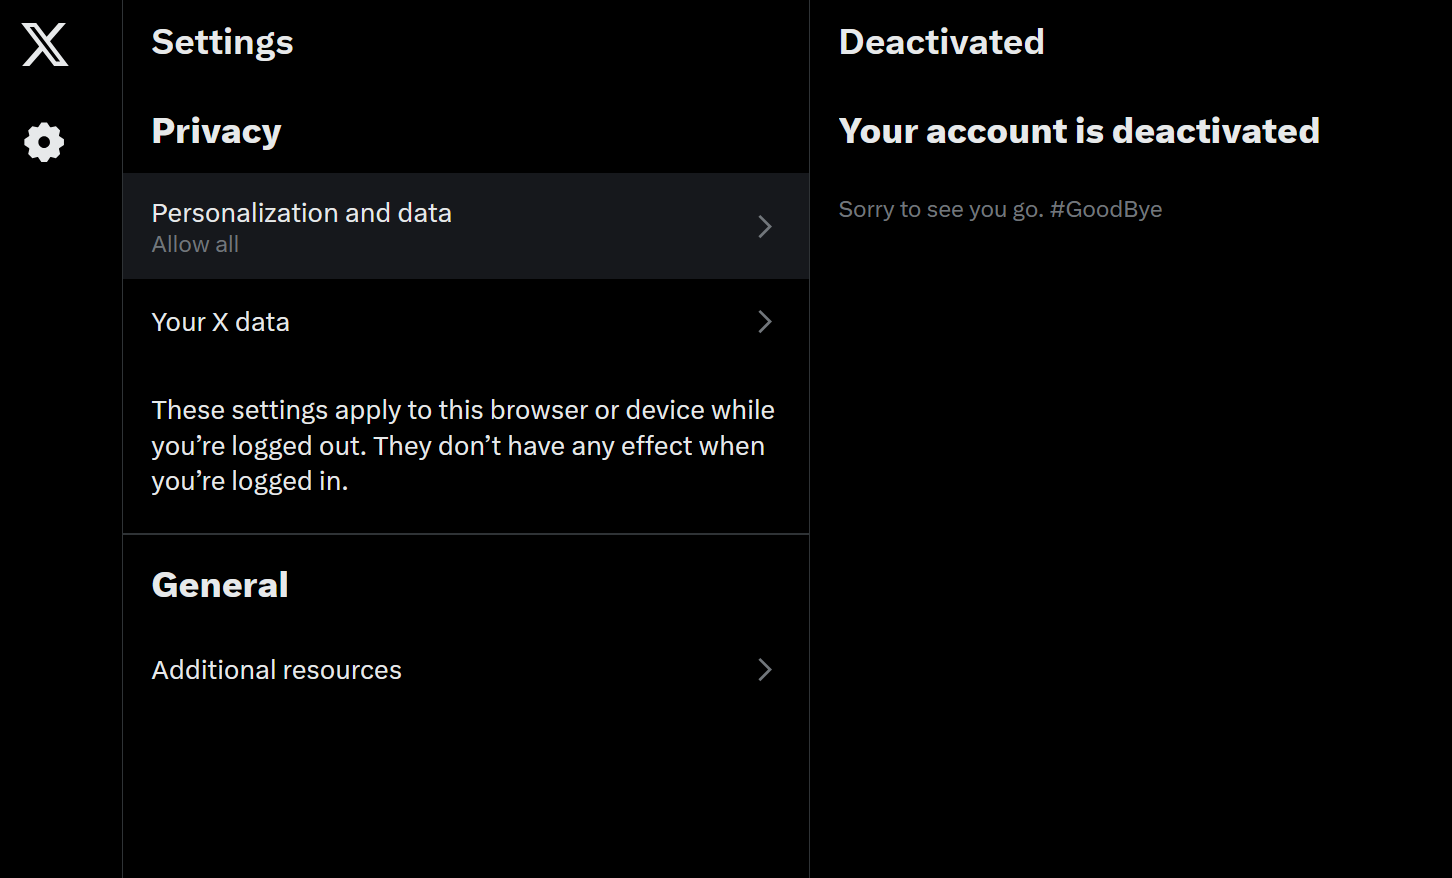The height and width of the screenshot is (878, 1452).
Task: Click the Deactivated panel title
Action: click(x=941, y=42)
